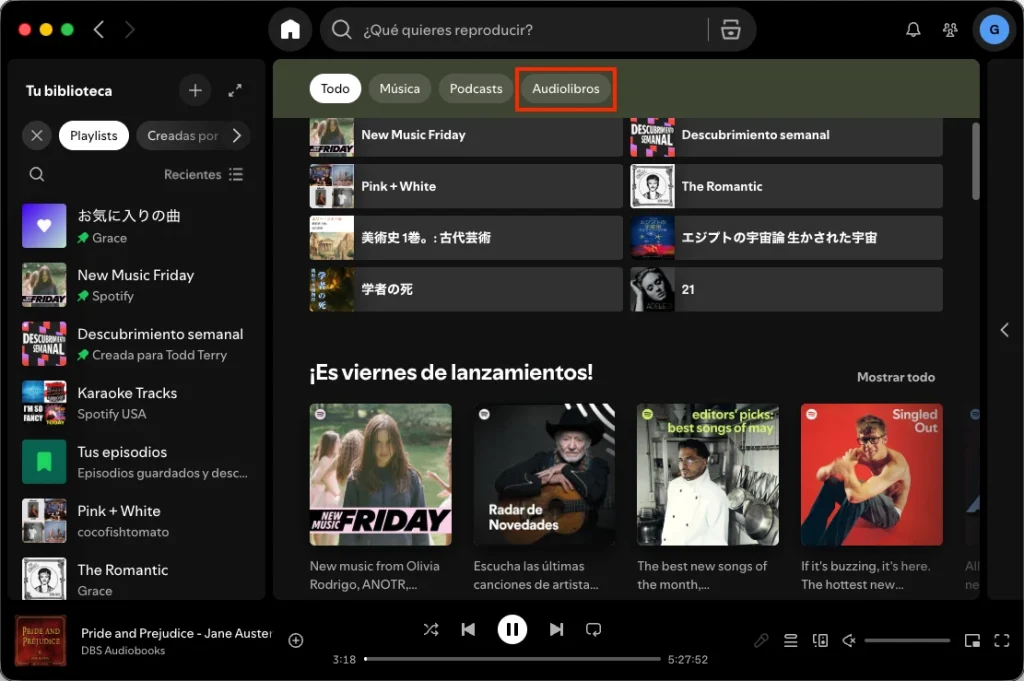
Task: Open 美術史 1巻 shortcut tile
Action: (x=466, y=238)
